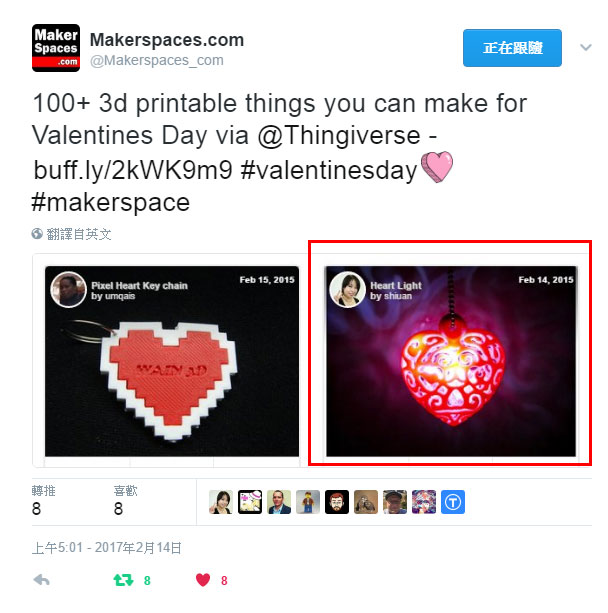Click the MakerSpaces.com profile logo
608x613 pixels.
point(56,48)
